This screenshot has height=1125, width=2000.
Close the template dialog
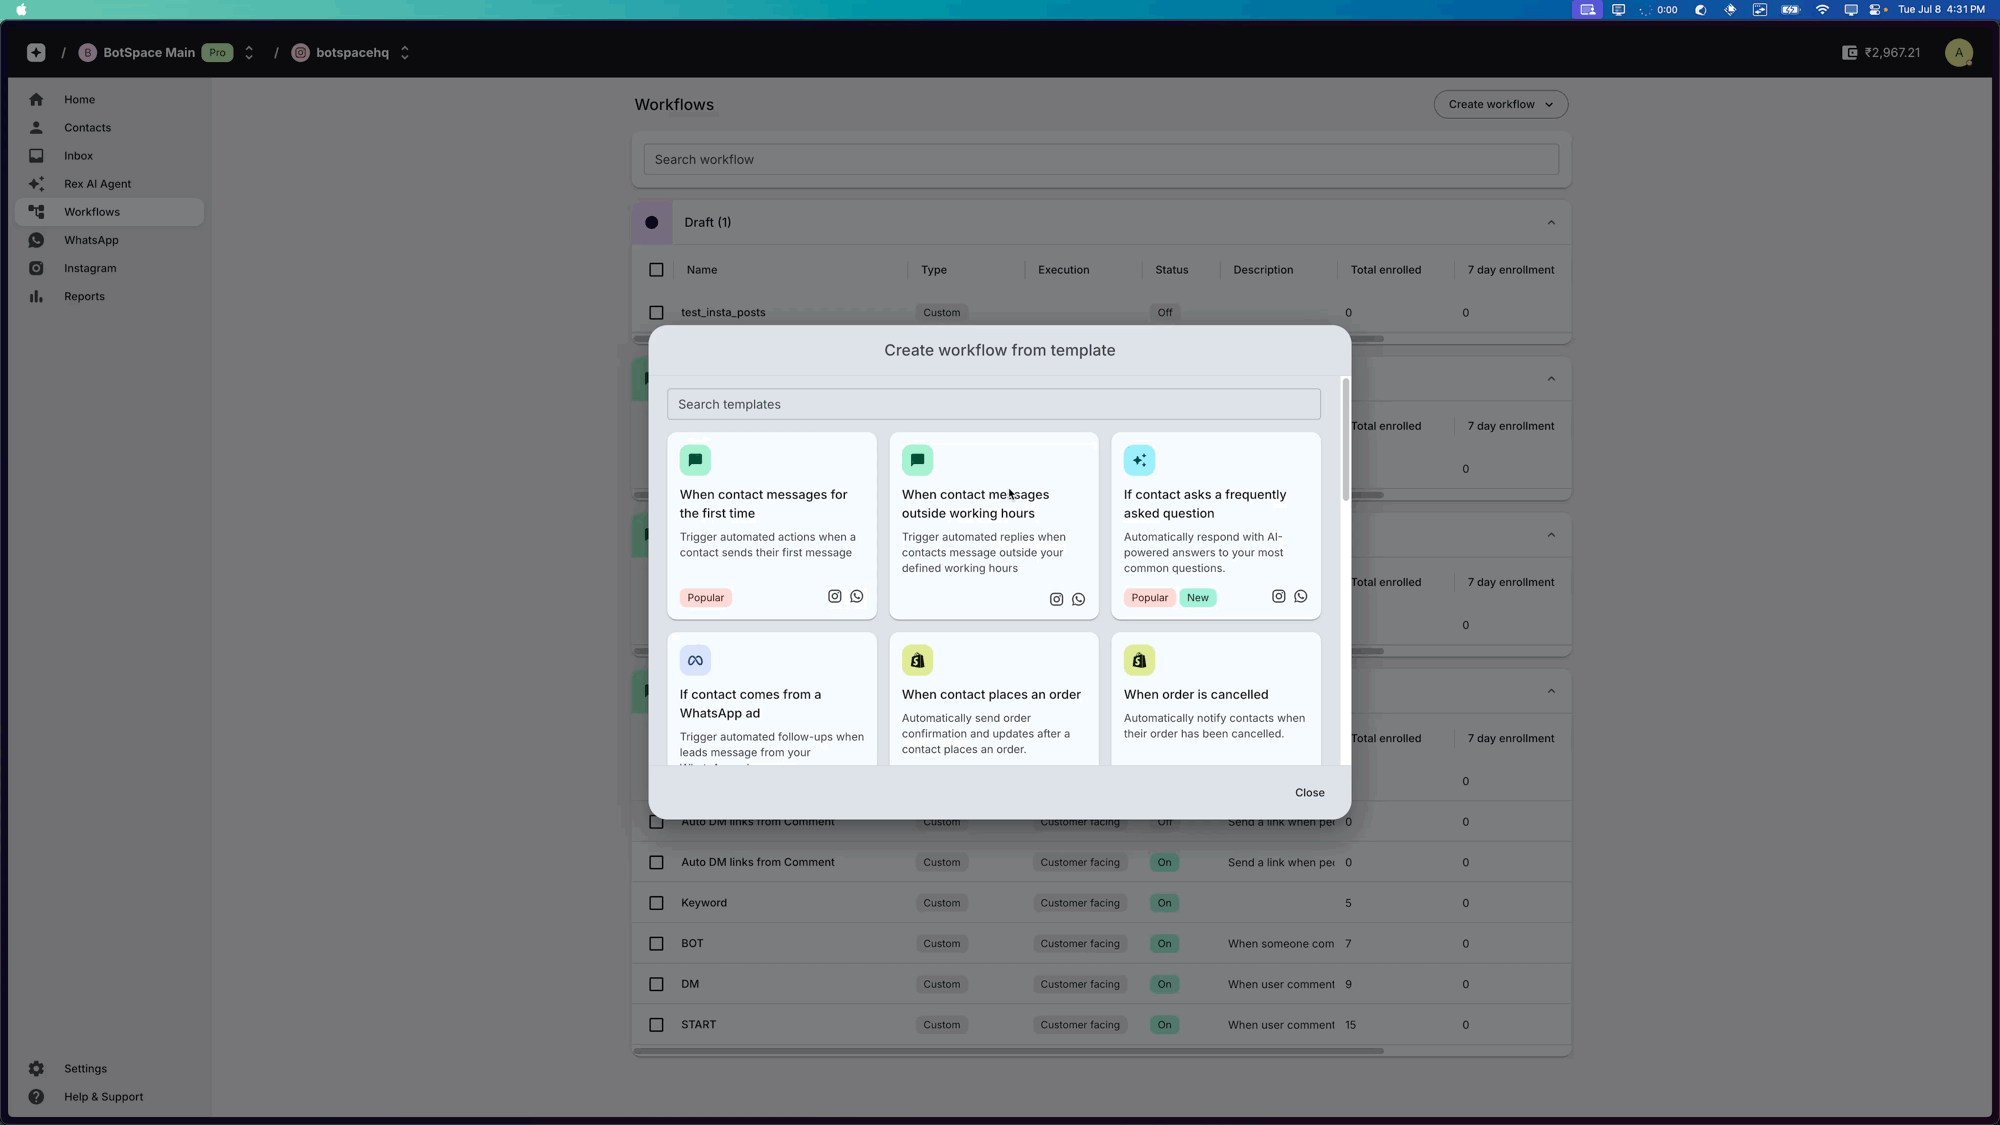pyautogui.click(x=1309, y=792)
